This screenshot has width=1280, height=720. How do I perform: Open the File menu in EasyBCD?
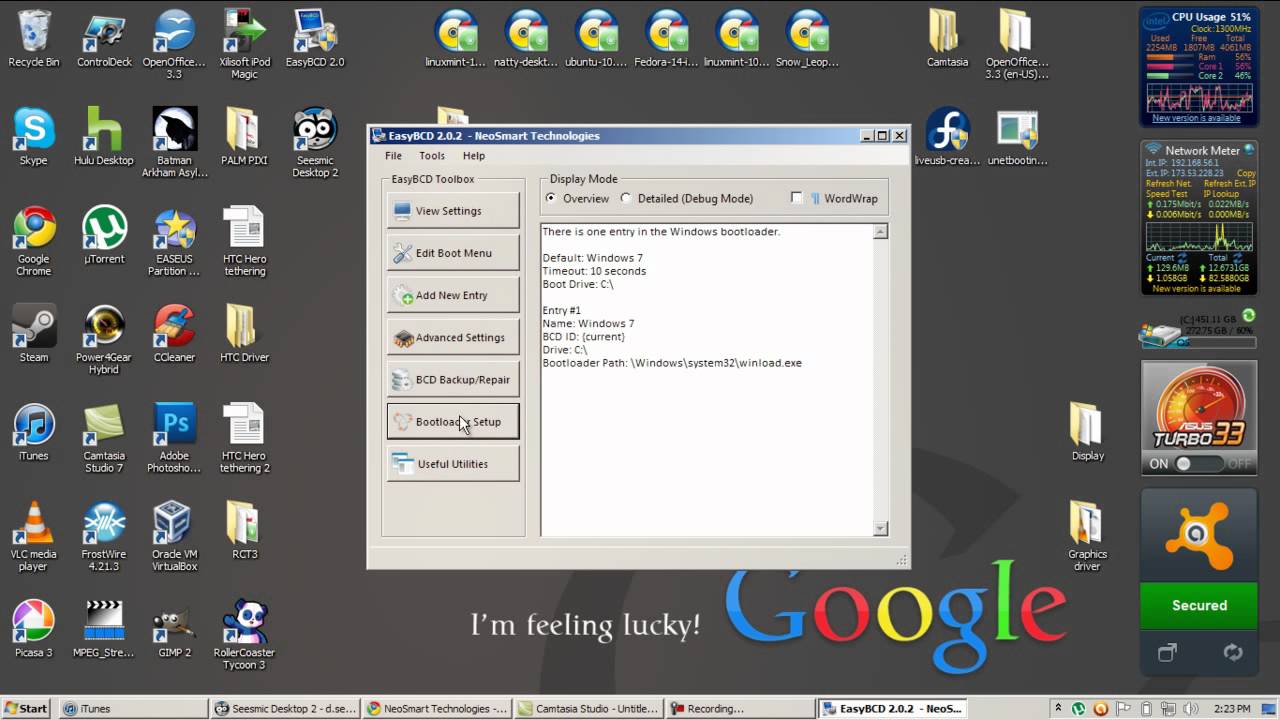[394, 156]
